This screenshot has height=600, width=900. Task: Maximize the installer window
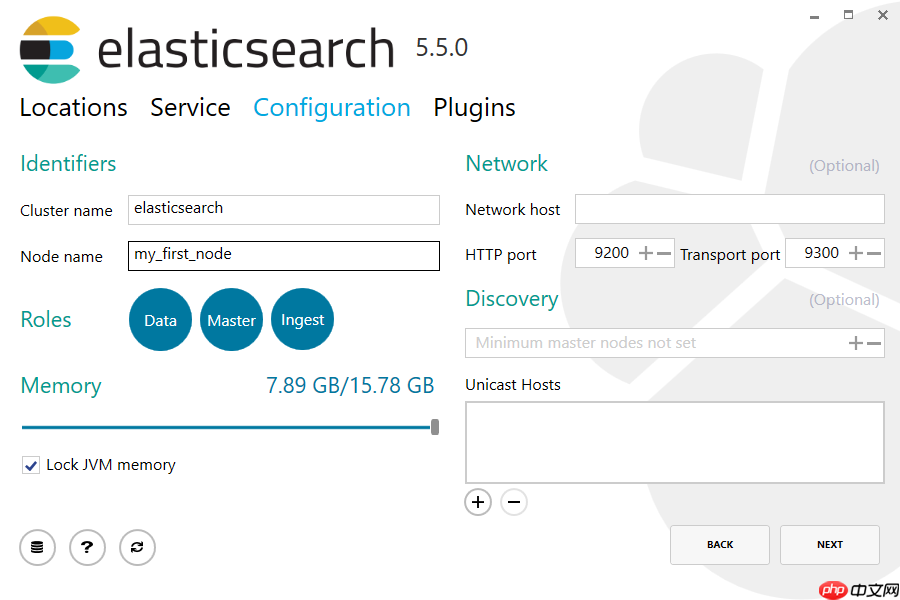[848, 15]
